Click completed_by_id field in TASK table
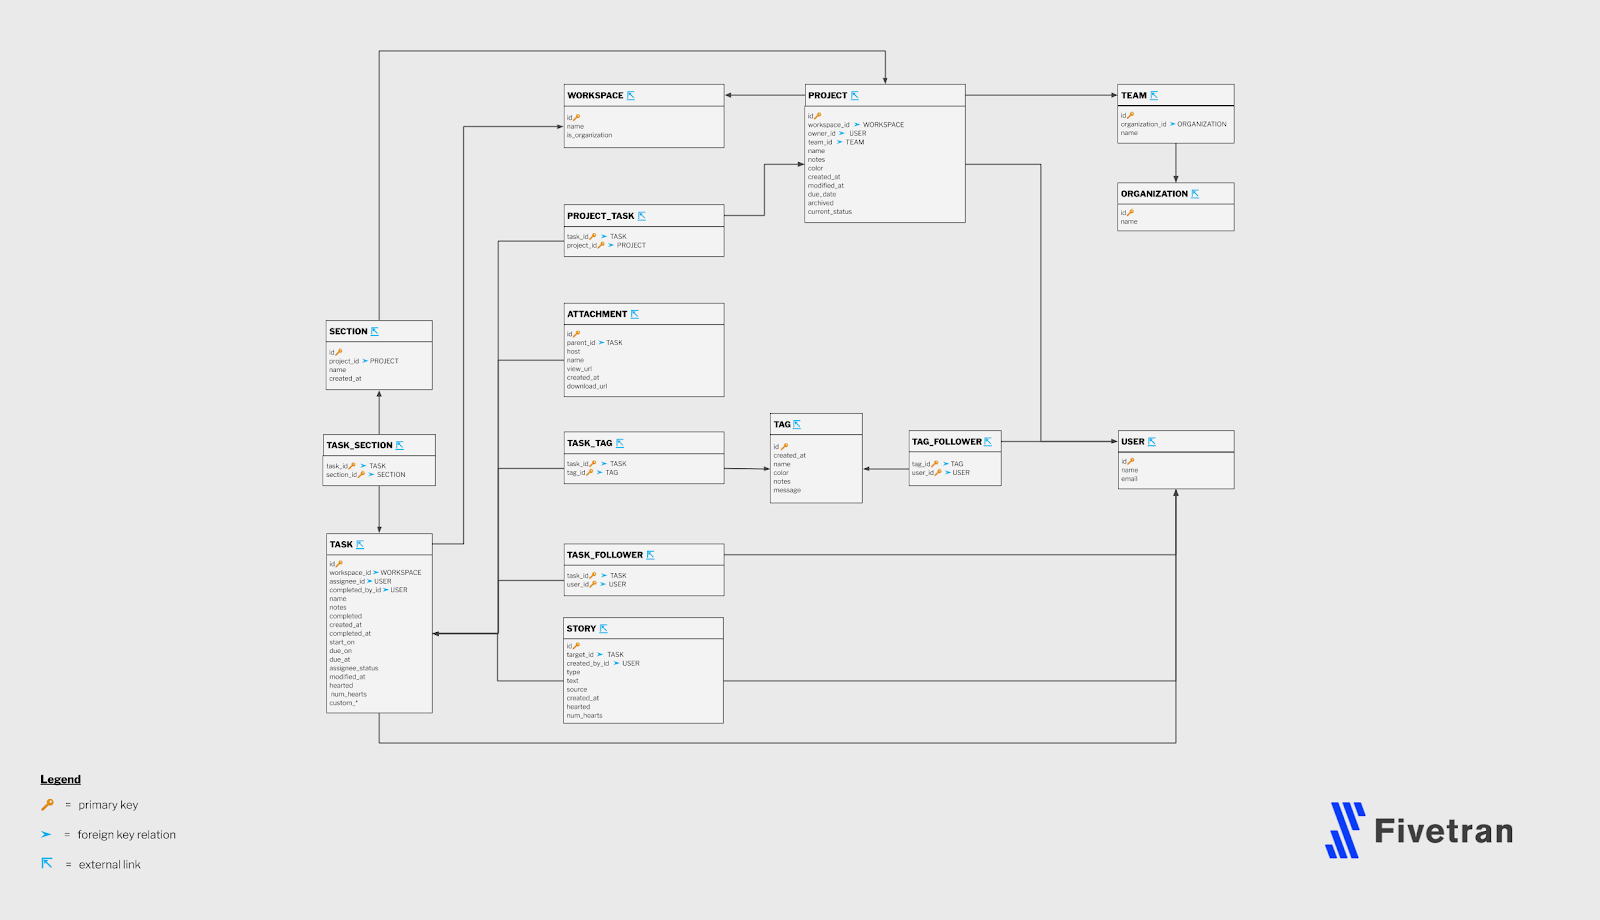 [x=355, y=590]
